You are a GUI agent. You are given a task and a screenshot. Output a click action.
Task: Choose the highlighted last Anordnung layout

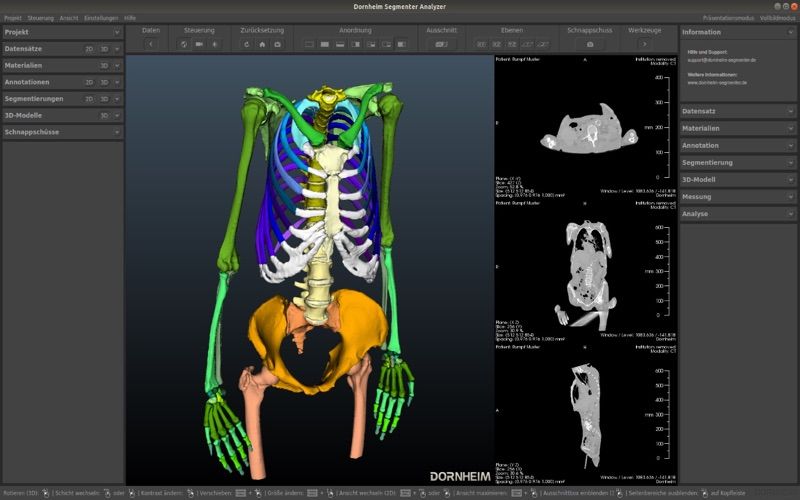coord(402,44)
